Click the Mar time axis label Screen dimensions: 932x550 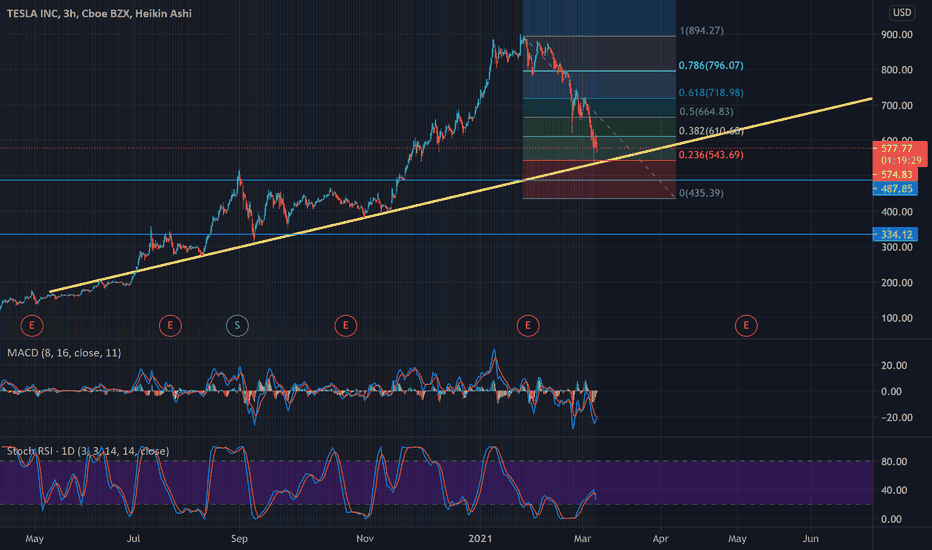pyautogui.click(x=582, y=539)
